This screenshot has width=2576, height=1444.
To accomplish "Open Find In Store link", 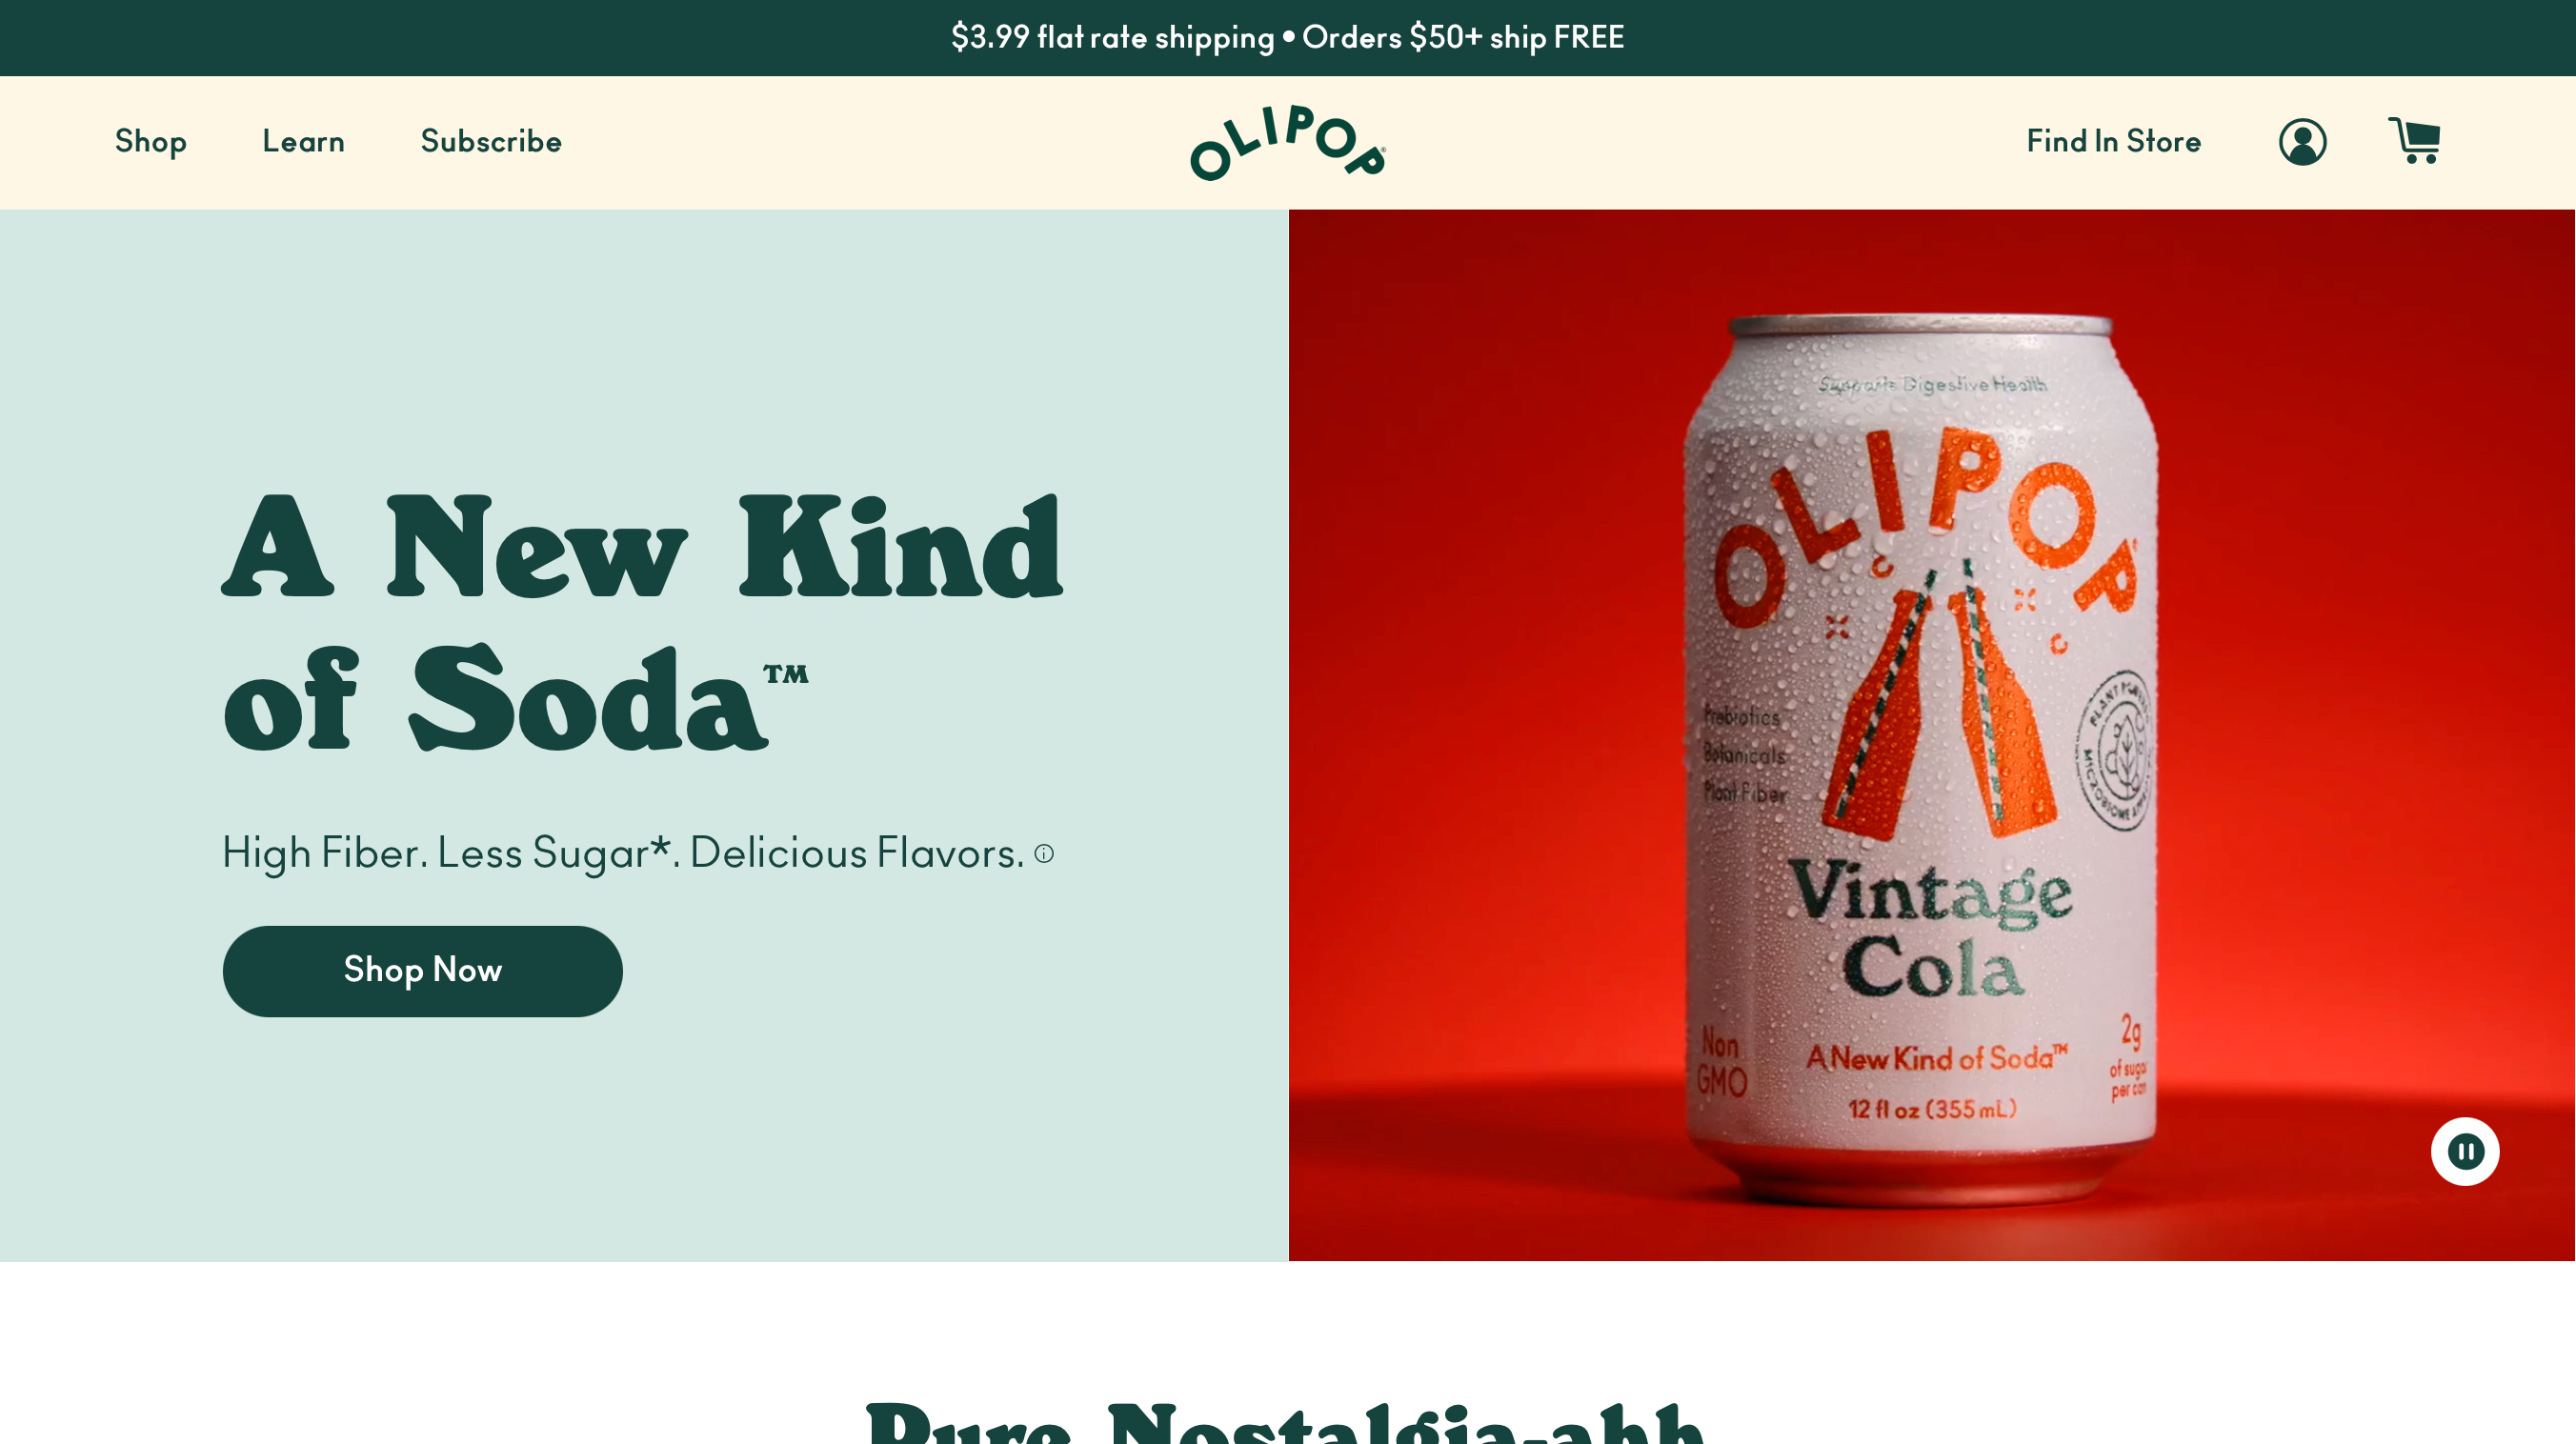I will point(2113,141).
